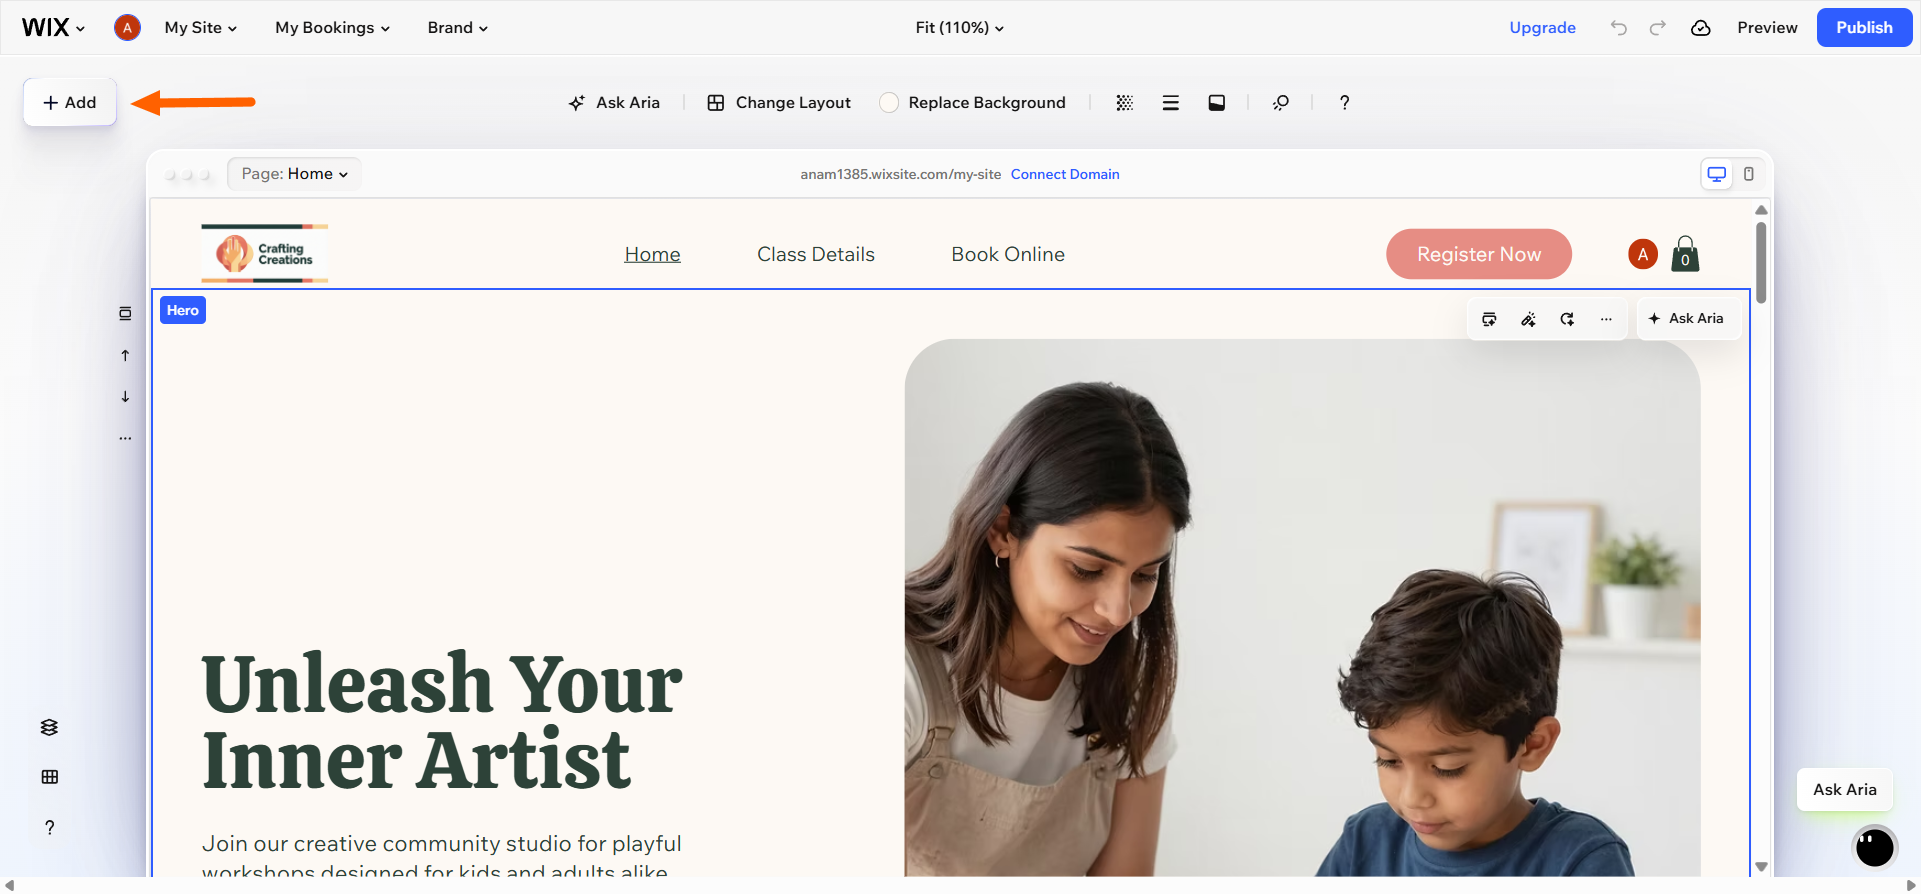Screen dimensions: 1921x894
Task: Click the Upgrade link
Action: click(x=1542, y=28)
